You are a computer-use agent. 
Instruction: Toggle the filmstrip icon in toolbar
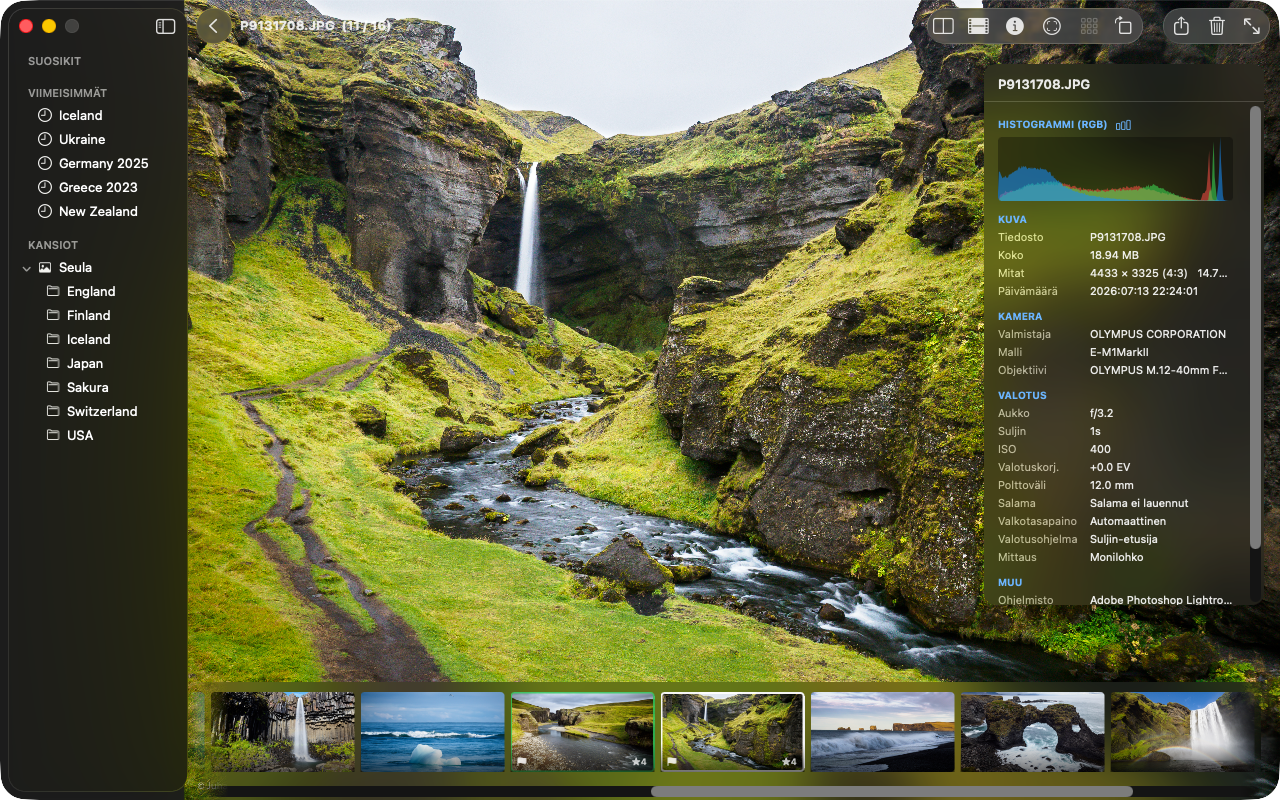click(979, 27)
